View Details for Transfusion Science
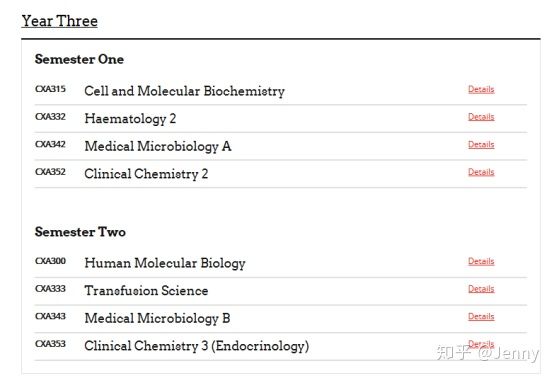This screenshot has height=378, width=554. click(x=481, y=289)
